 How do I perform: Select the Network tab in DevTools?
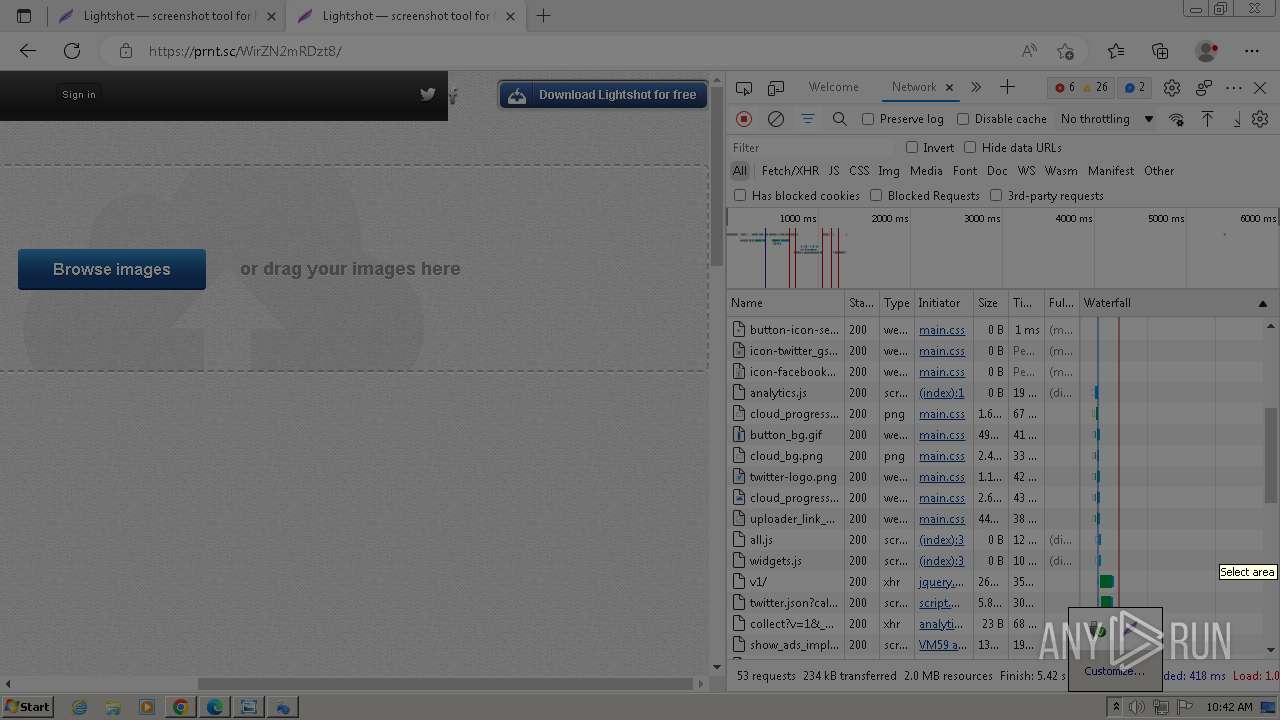pyautogui.click(x=914, y=87)
